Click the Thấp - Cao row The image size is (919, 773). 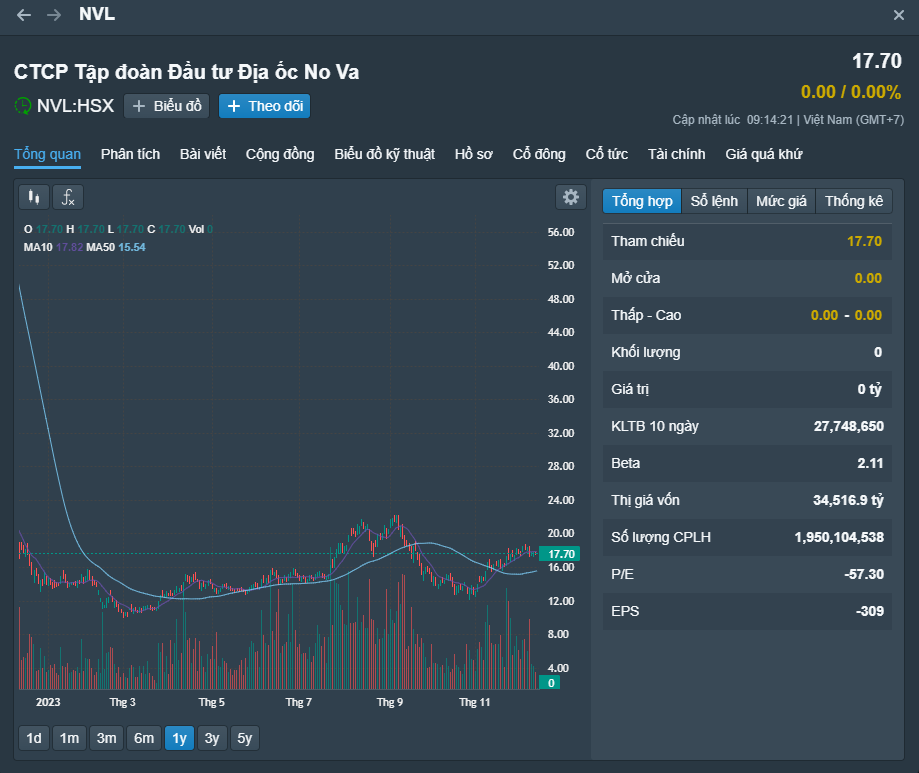(747, 315)
